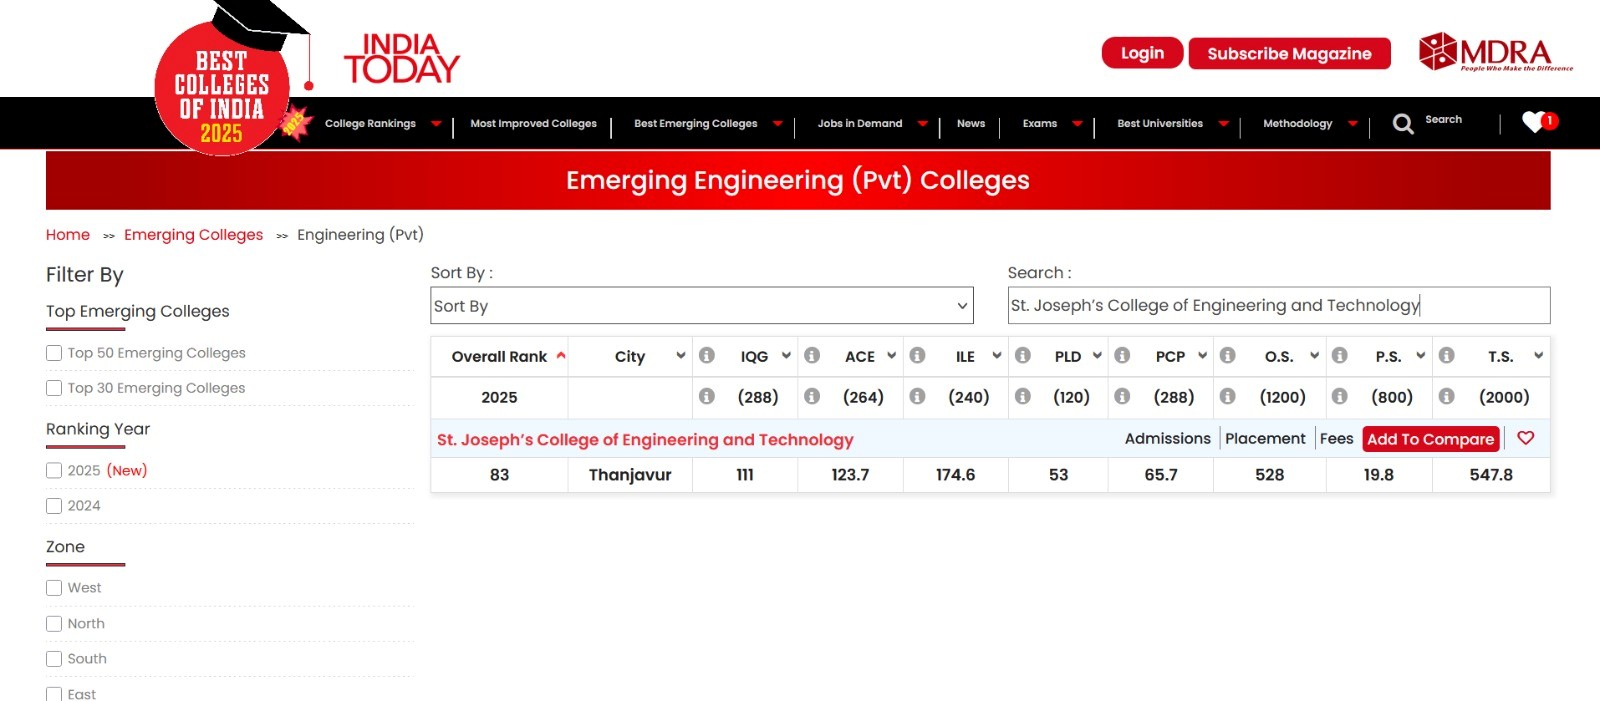Image resolution: width=1600 pixels, height=701 pixels.
Task: Tick the North zone checkbox
Action: click(x=54, y=624)
